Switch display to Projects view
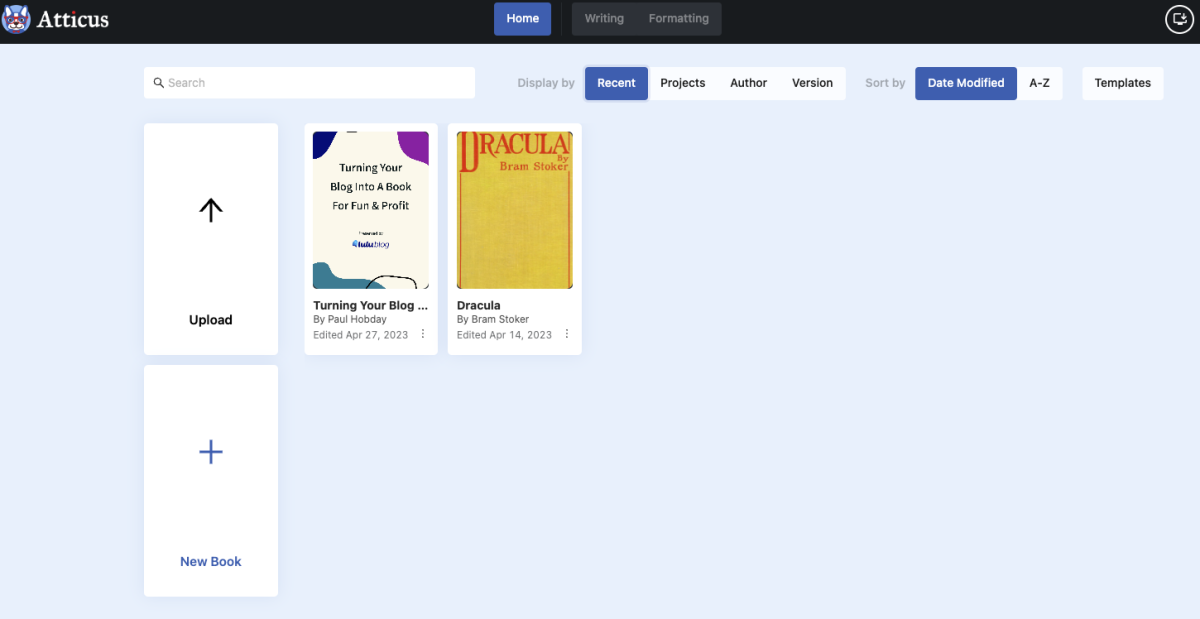1200x619 pixels. pyautogui.click(x=683, y=83)
